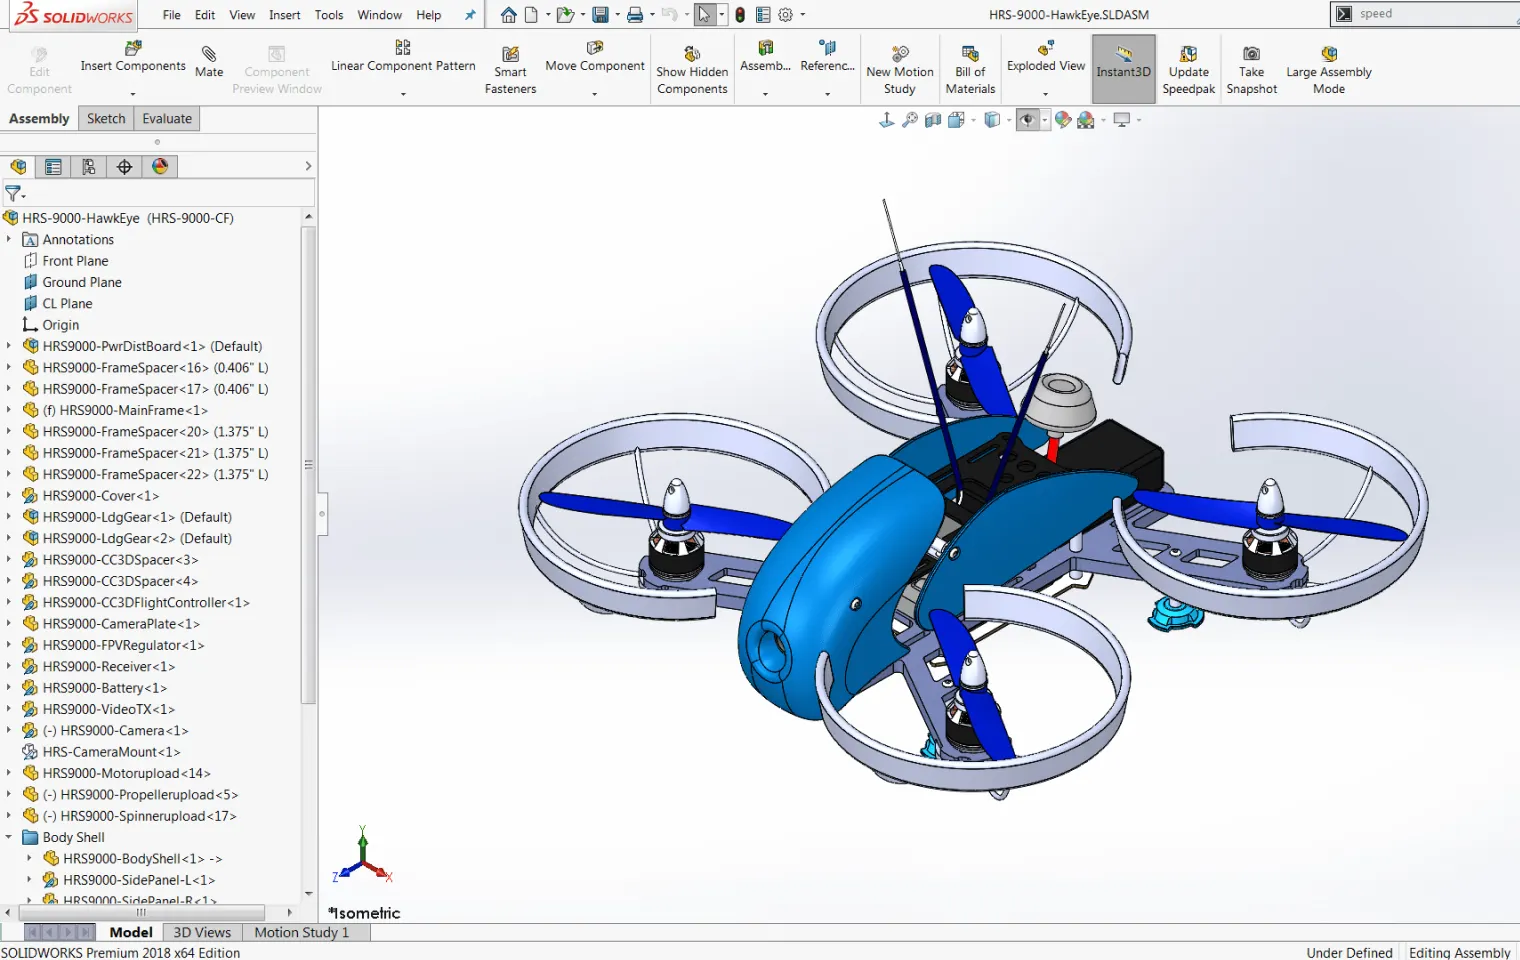Expand HRS9000-BodyShell<1> node
Viewport: 1520px width, 960px height.
tap(29, 858)
